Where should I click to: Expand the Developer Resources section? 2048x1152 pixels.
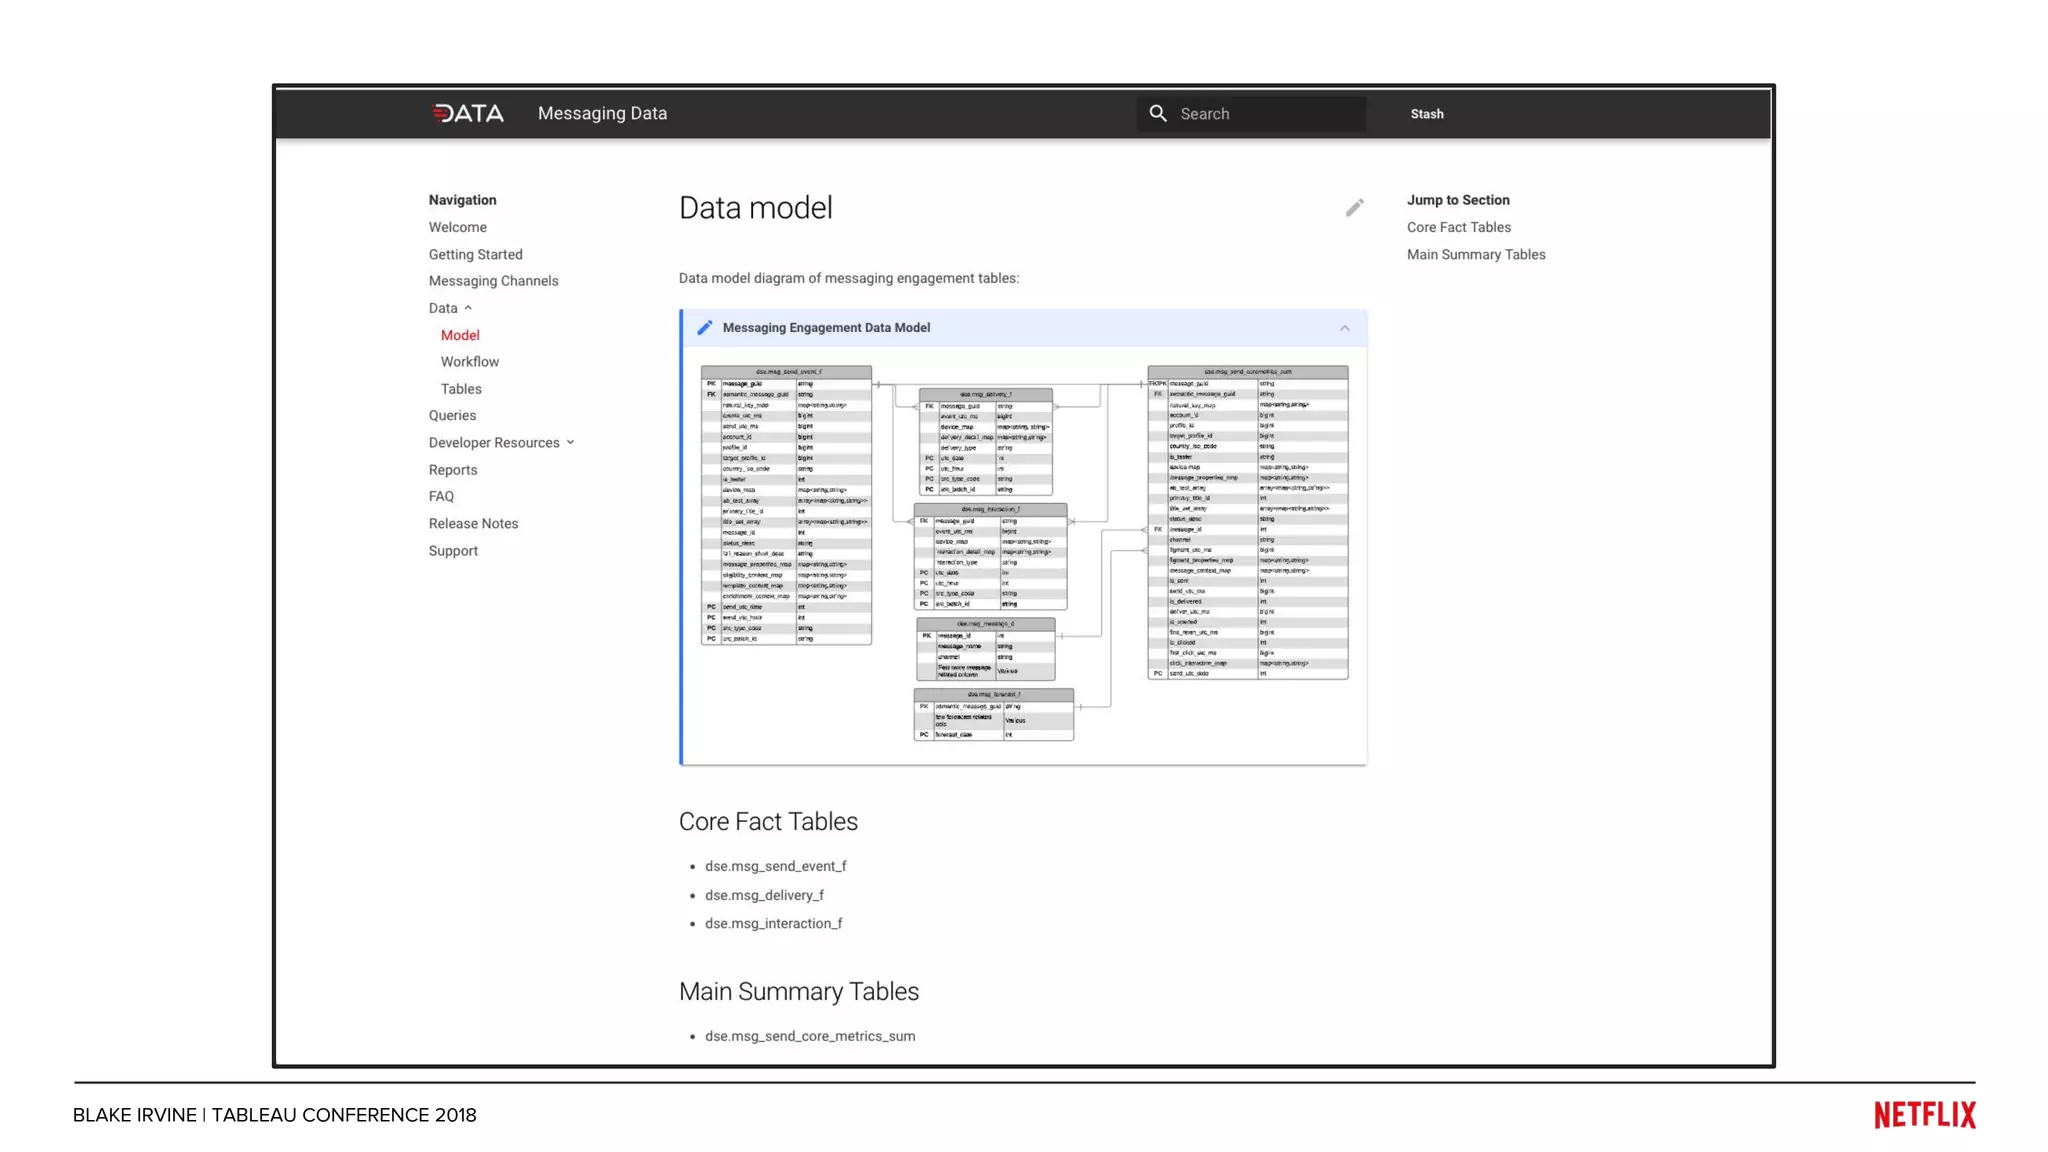point(570,442)
